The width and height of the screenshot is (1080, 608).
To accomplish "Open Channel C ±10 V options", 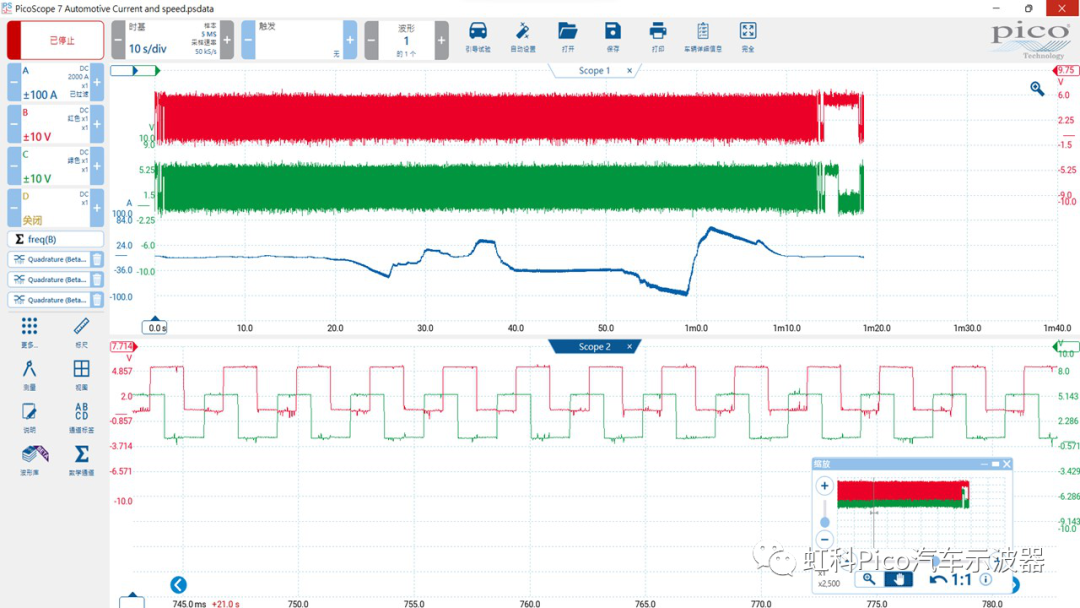I will 55,166.
